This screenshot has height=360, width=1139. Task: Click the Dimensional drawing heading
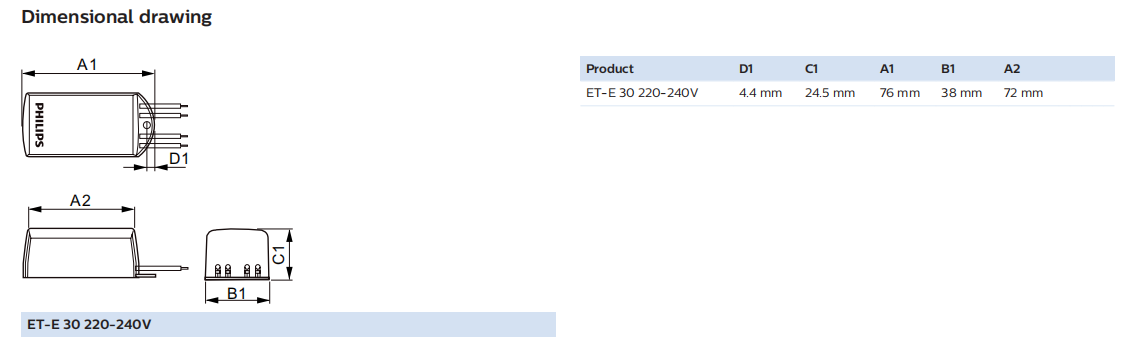coord(116,17)
